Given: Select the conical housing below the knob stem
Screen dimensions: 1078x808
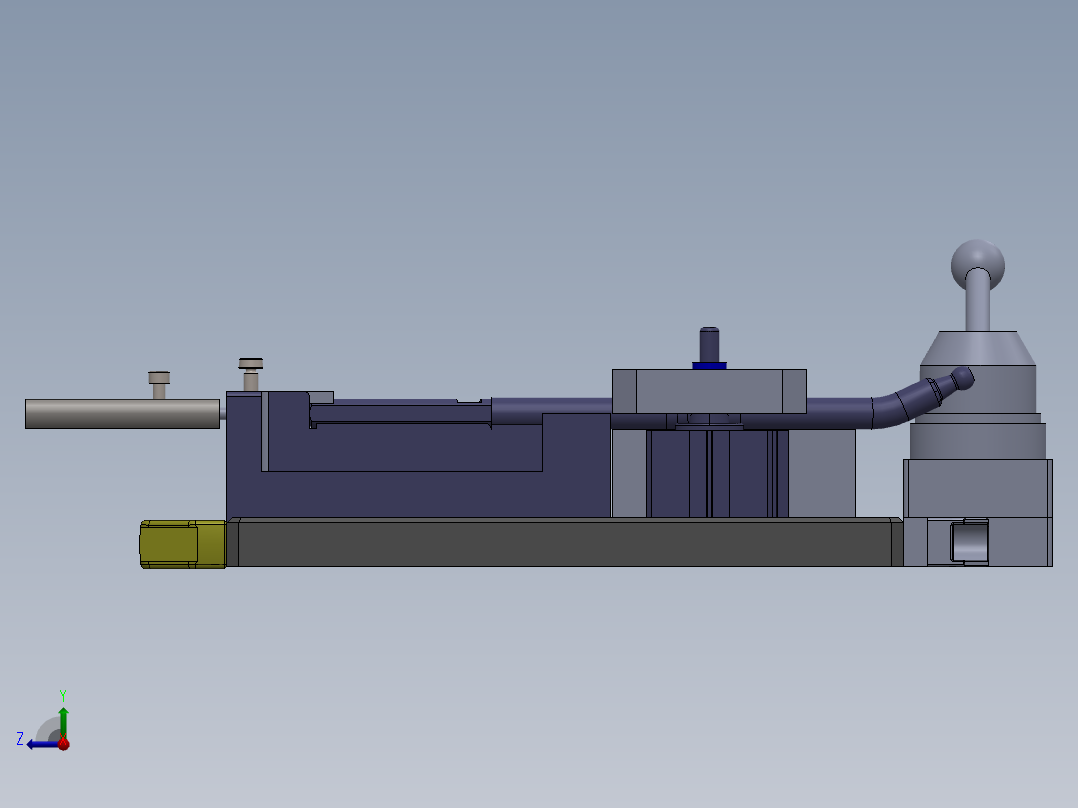Looking at the screenshot, I should 978,348.
